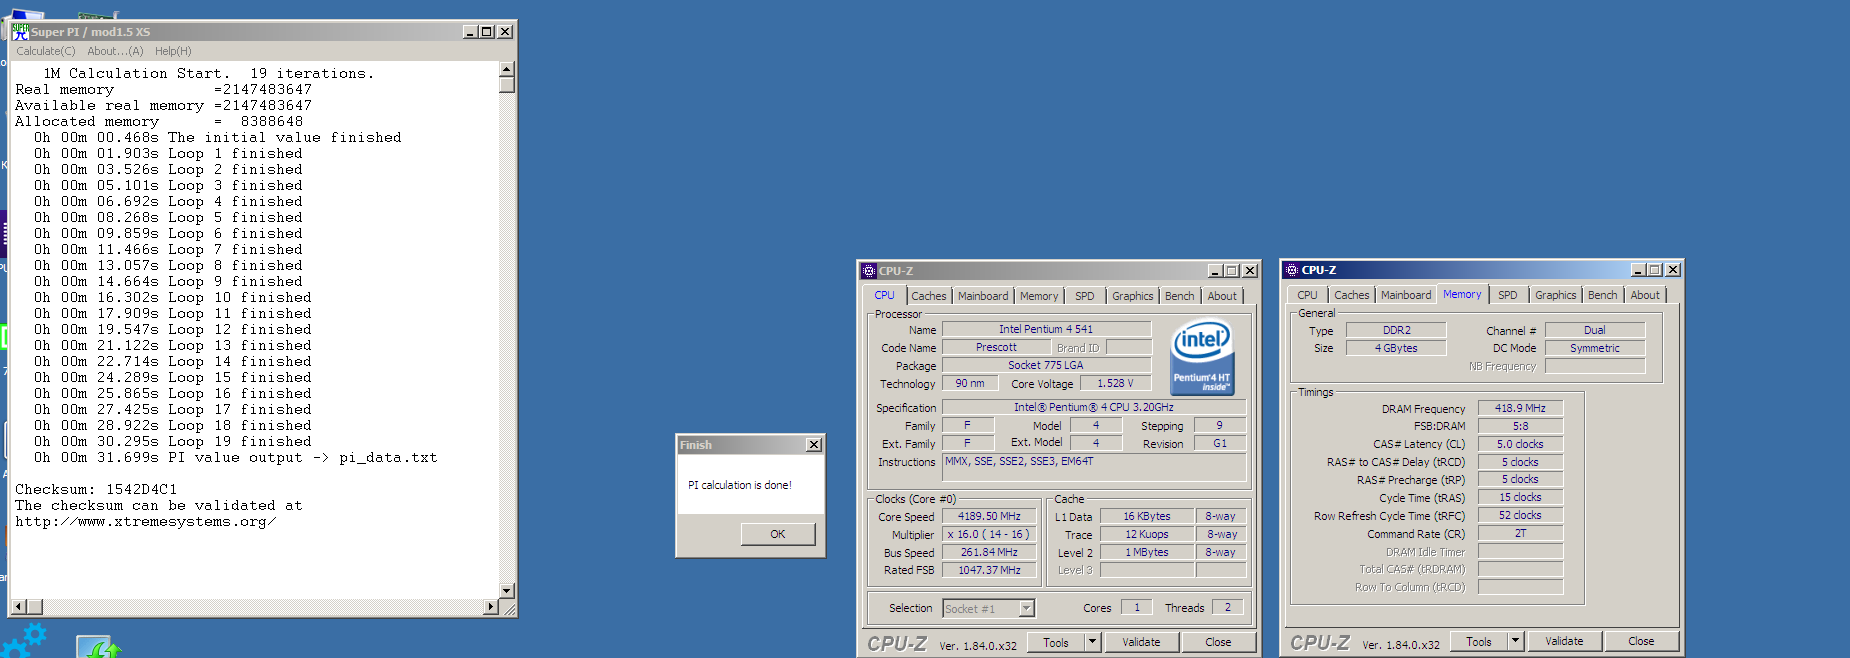1850x658 pixels.
Task: Click Close button in left CPU-Z
Action: [1218, 643]
